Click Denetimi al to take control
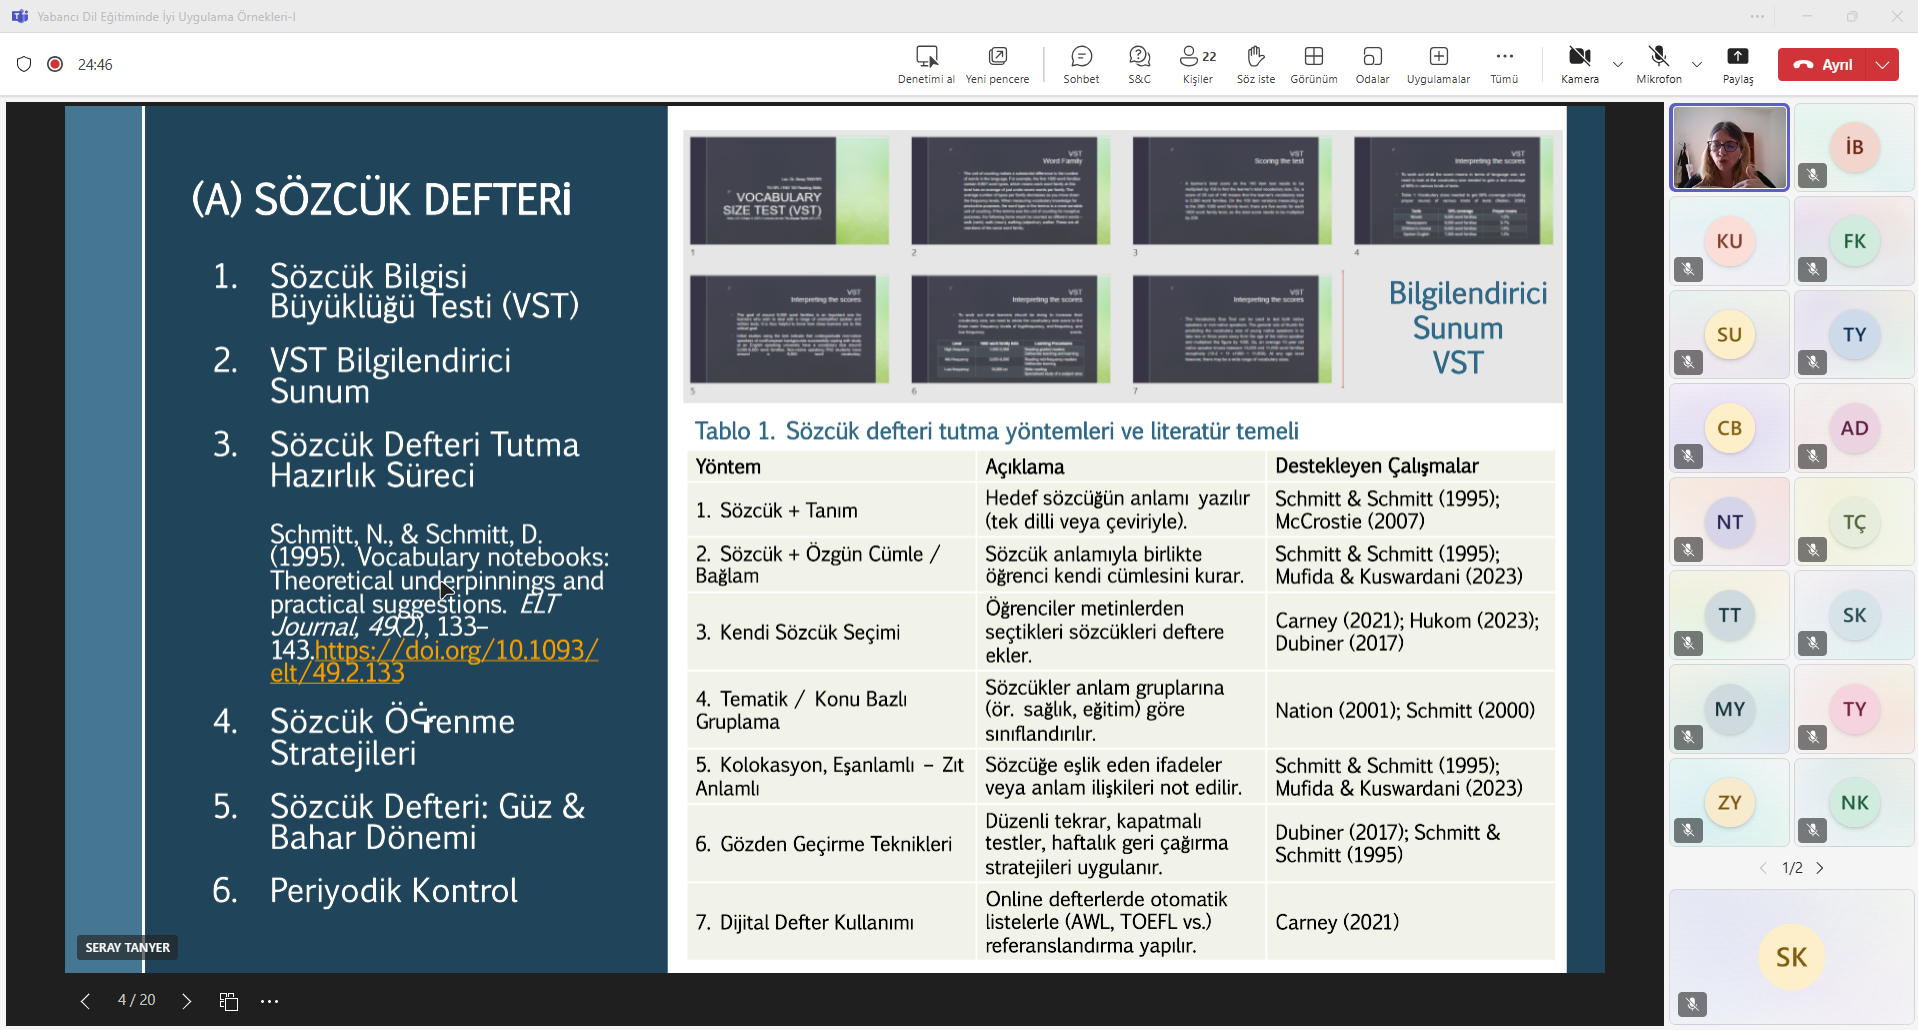1918x1030 pixels. (x=926, y=64)
